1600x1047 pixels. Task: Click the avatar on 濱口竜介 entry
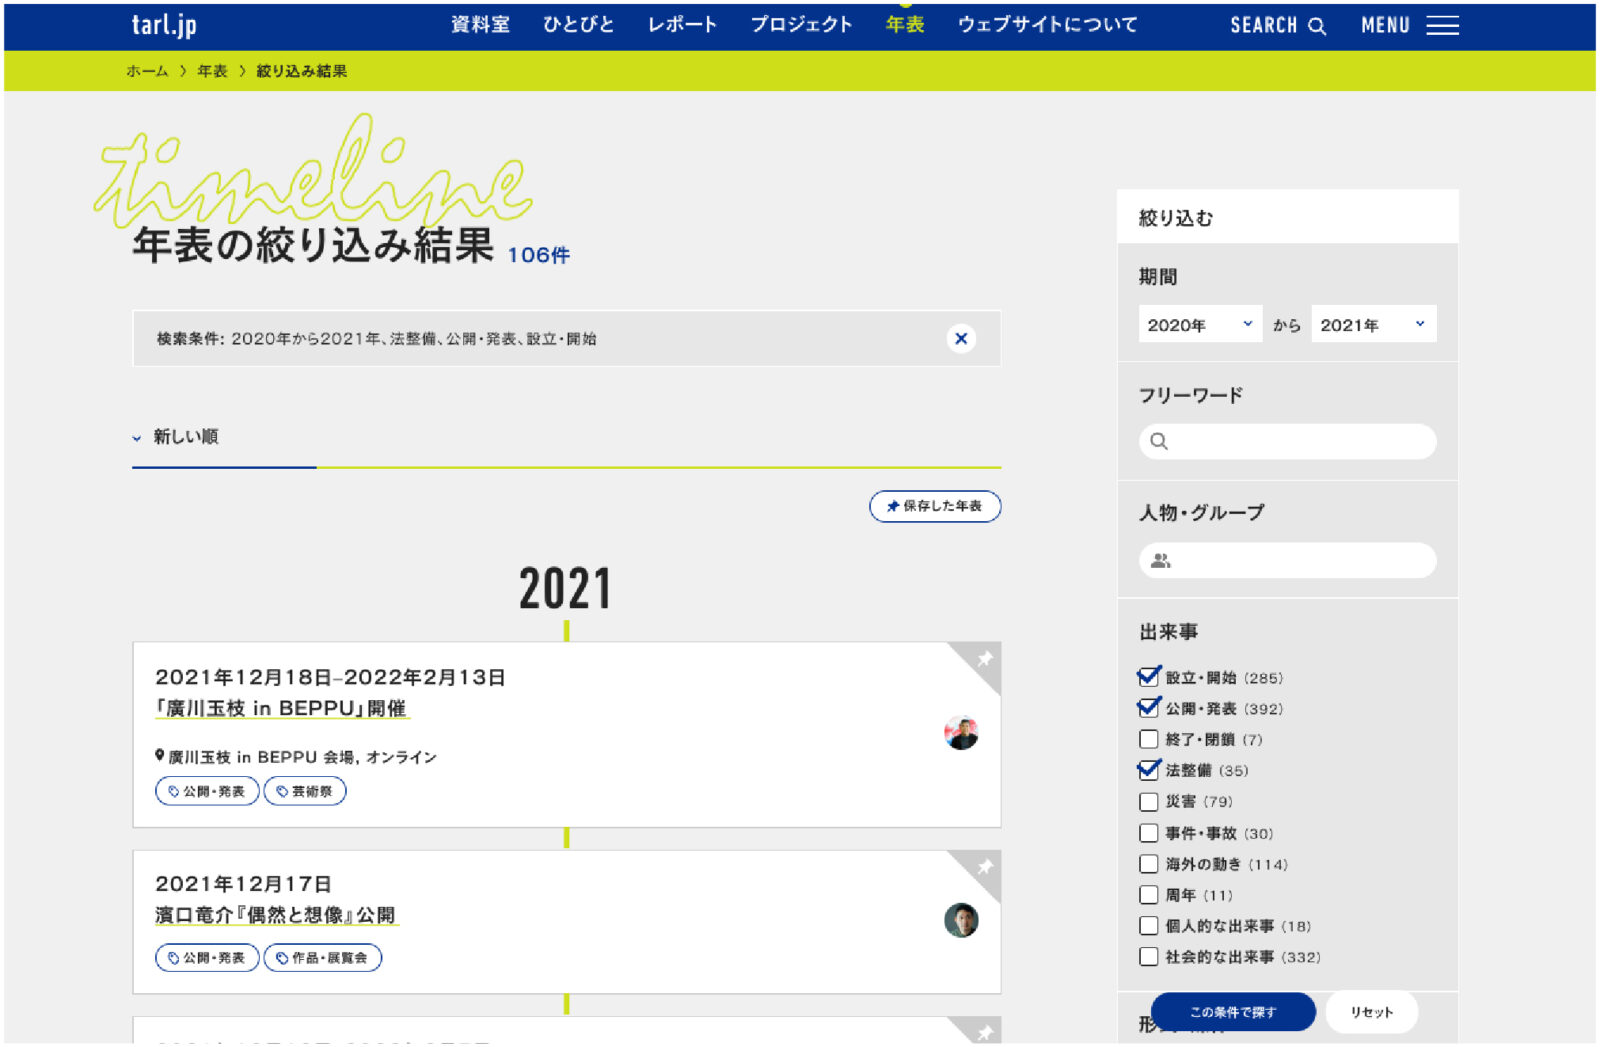960,920
